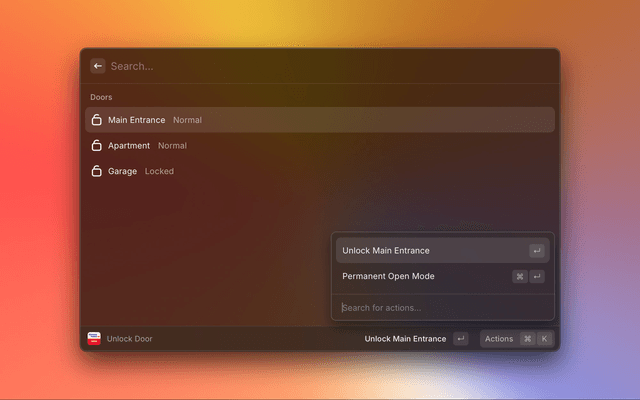Image resolution: width=640 pixels, height=400 pixels.
Task: Click Unlock Main Entrance in the footer
Action: pos(405,339)
